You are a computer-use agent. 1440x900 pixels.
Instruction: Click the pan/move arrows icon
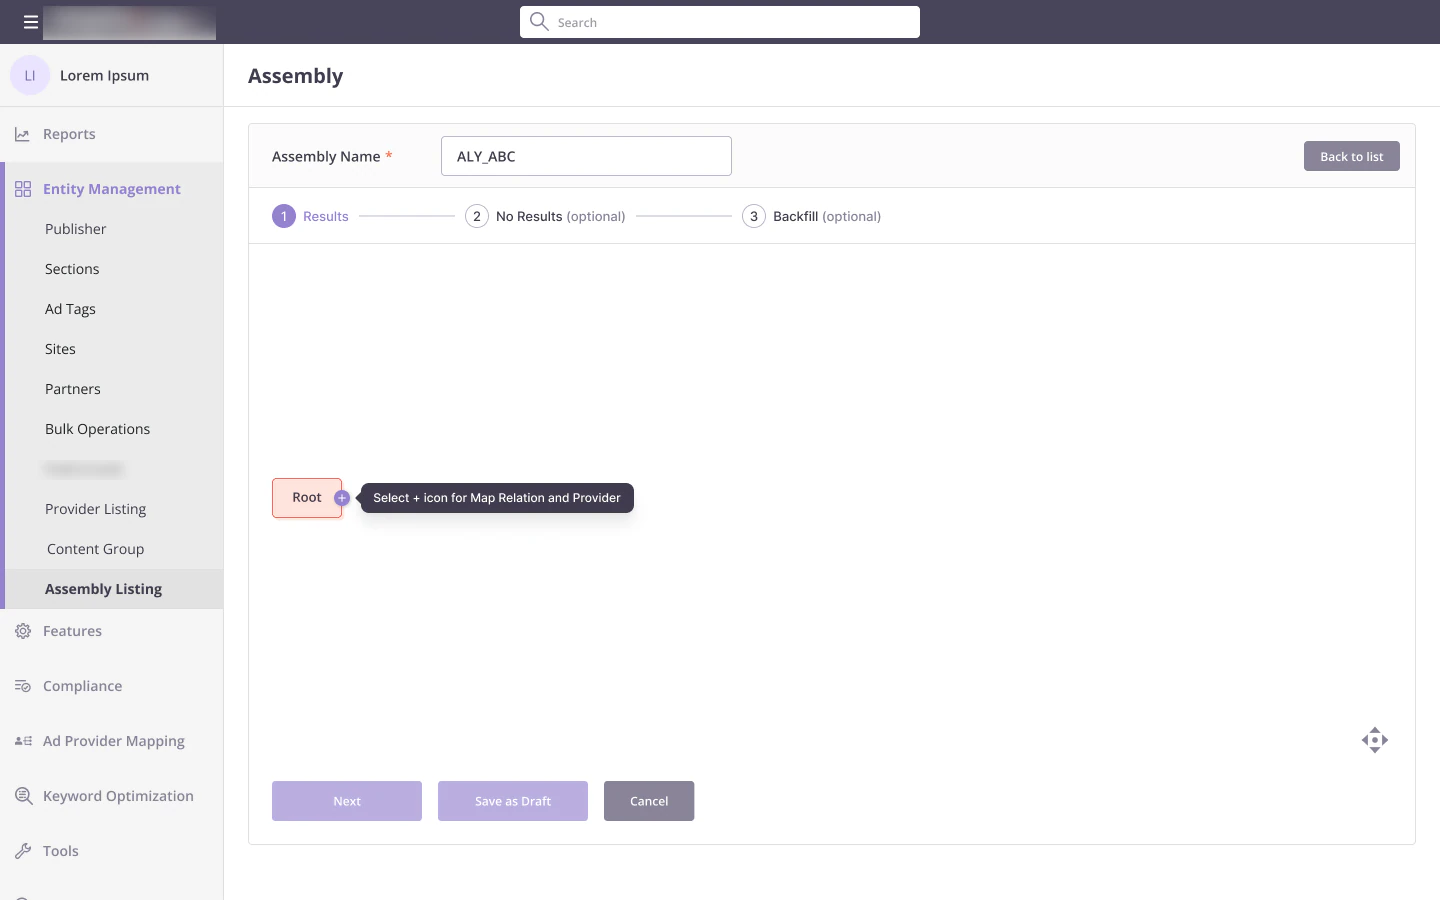1375,740
